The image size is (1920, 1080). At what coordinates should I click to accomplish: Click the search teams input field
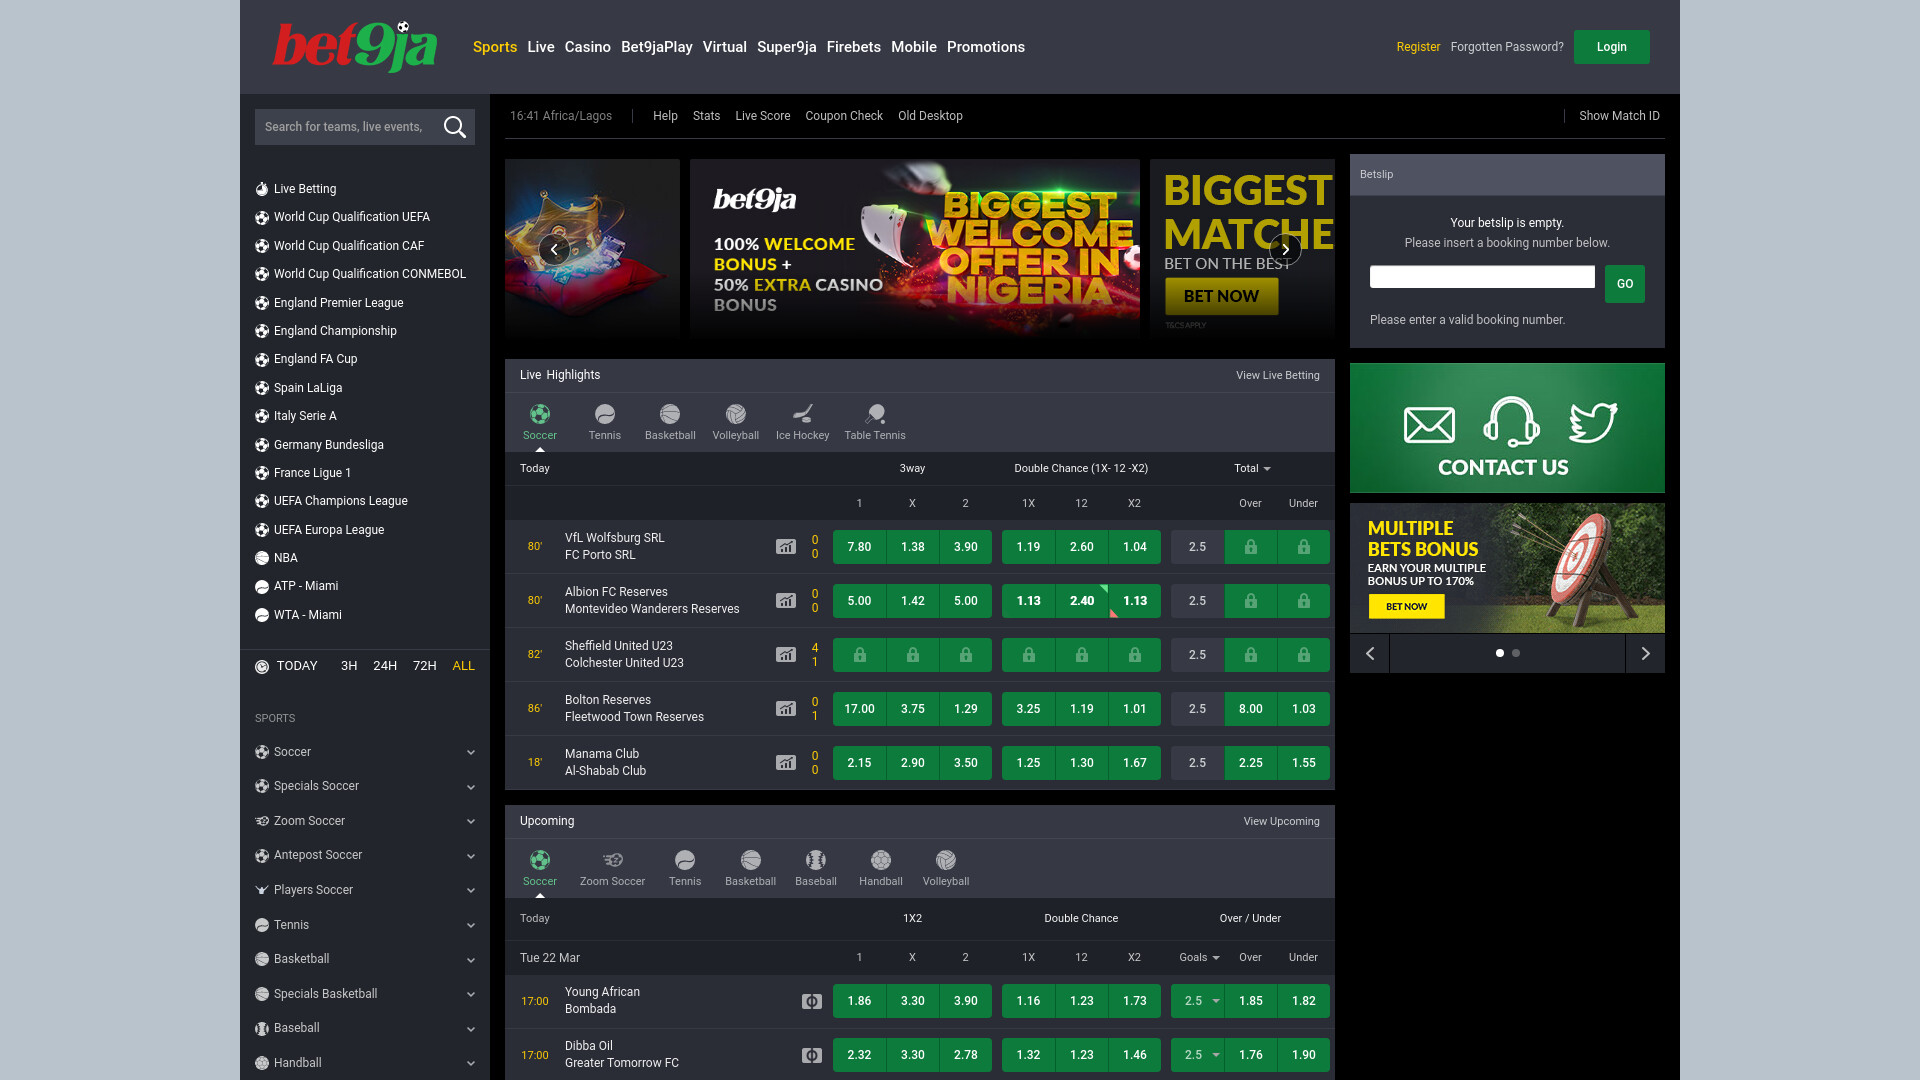[345, 127]
